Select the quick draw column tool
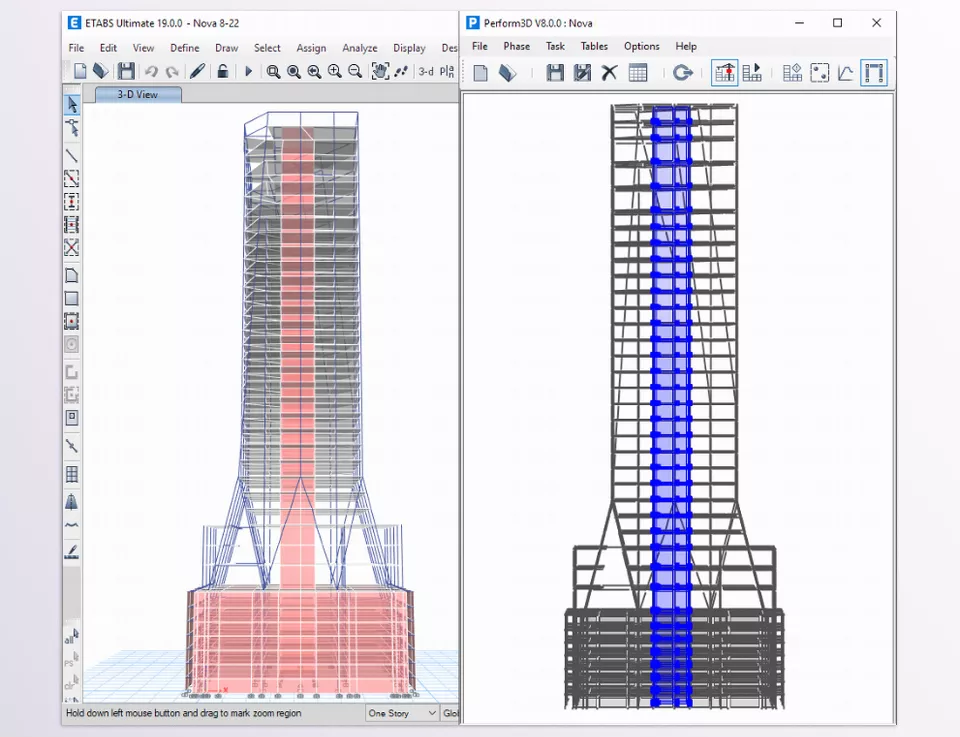This screenshot has height=737, width=960. (72, 201)
